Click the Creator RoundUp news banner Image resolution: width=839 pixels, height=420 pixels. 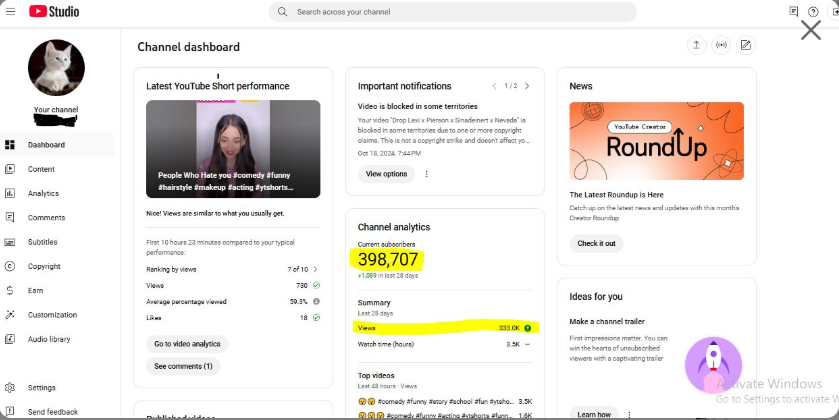(x=657, y=141)
